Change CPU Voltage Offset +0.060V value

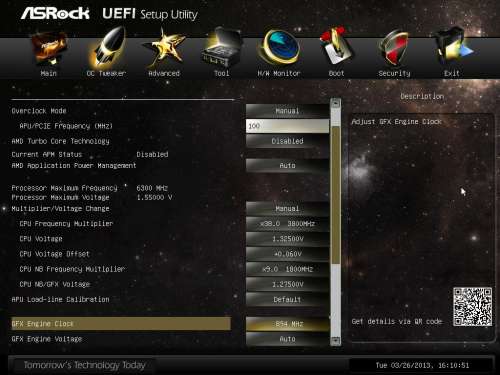pos(287,254)
